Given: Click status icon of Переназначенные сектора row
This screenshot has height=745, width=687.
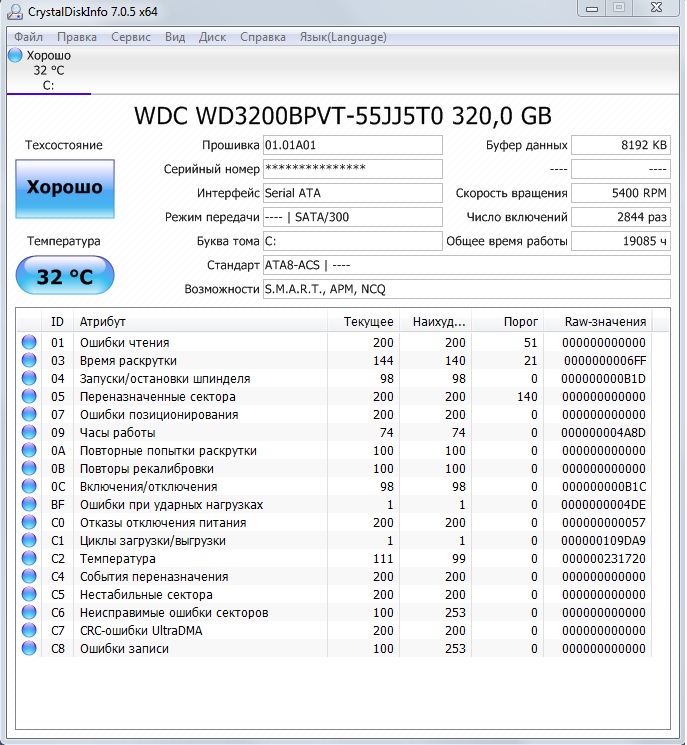Looking at the screenshot, I should pyautogui.click(x=29, y=397).
